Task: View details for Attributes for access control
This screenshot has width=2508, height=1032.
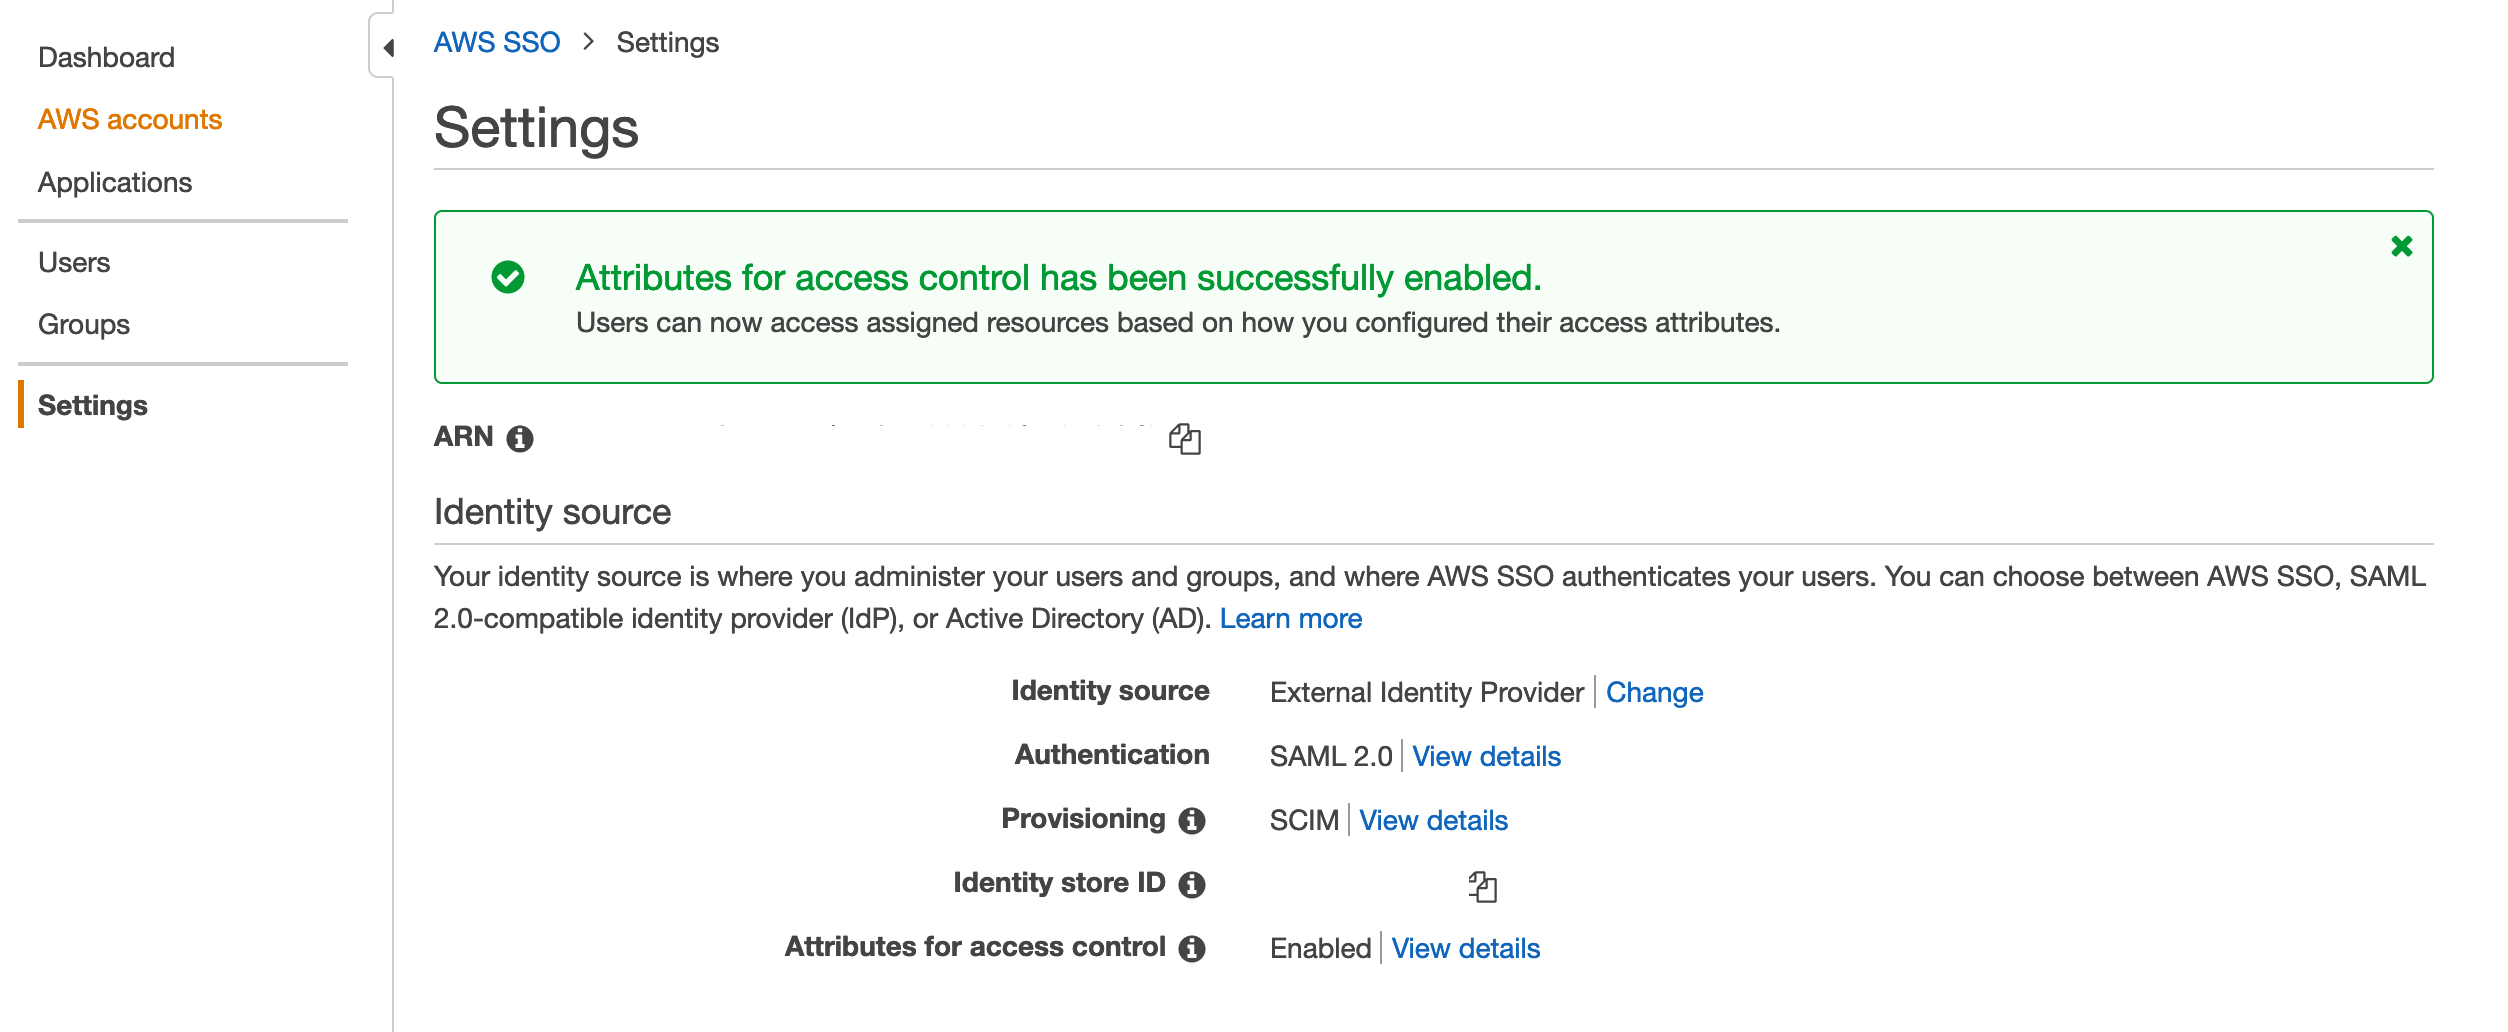Action: [1466, 948]
